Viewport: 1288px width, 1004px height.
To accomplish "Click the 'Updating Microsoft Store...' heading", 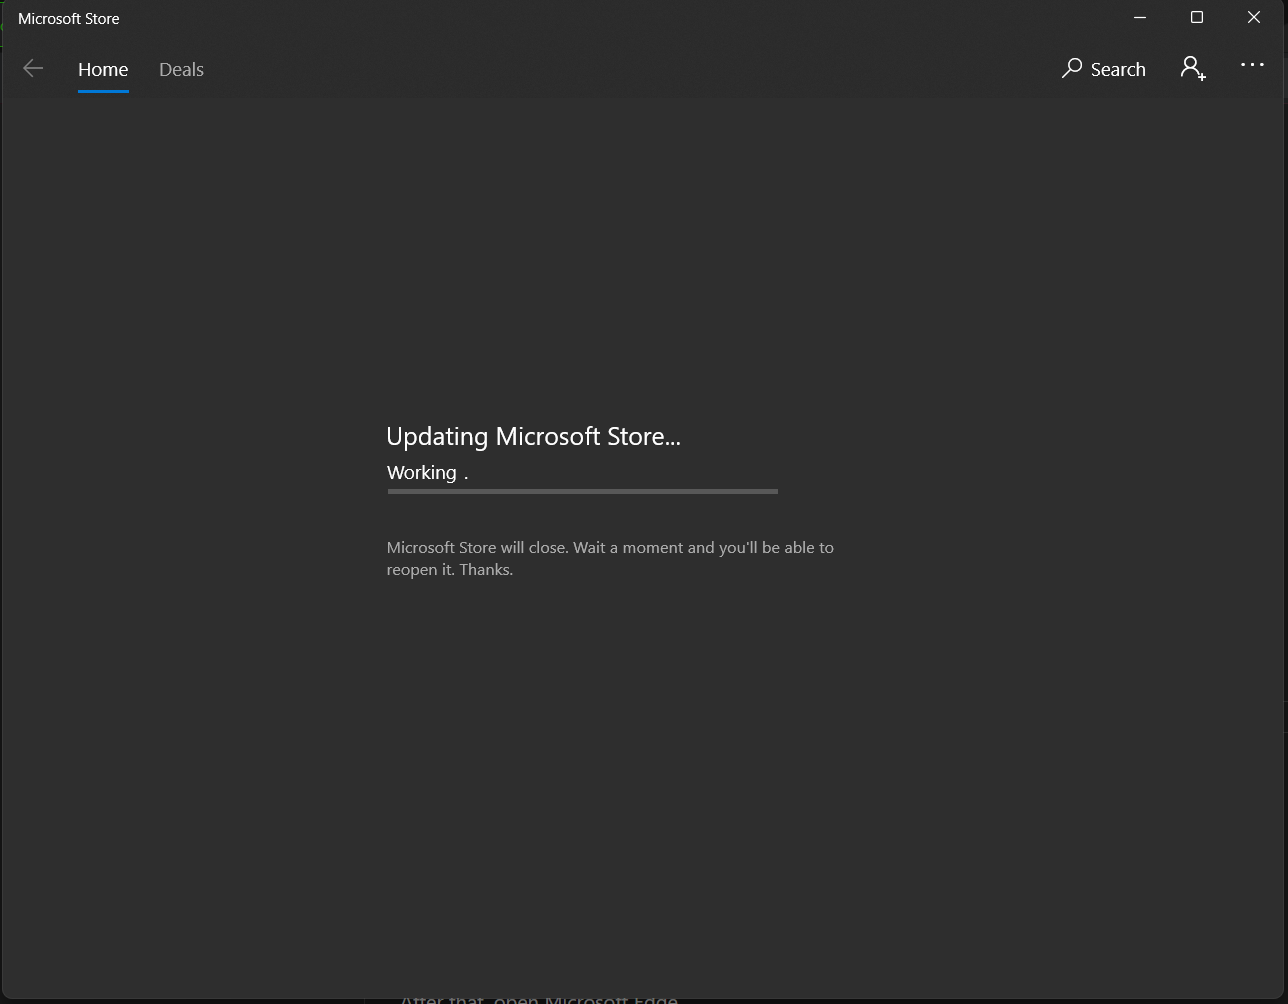I will click(533, 436).
